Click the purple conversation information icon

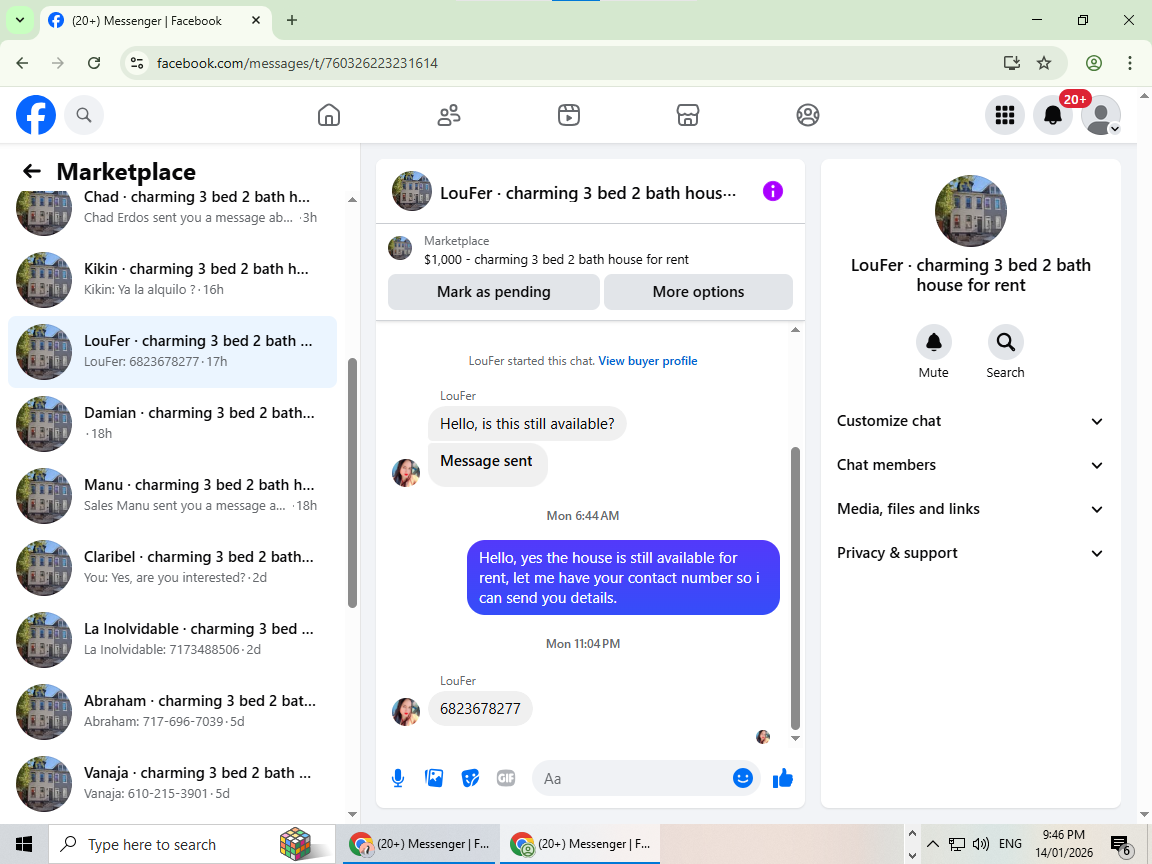click(x=772, y=192)
